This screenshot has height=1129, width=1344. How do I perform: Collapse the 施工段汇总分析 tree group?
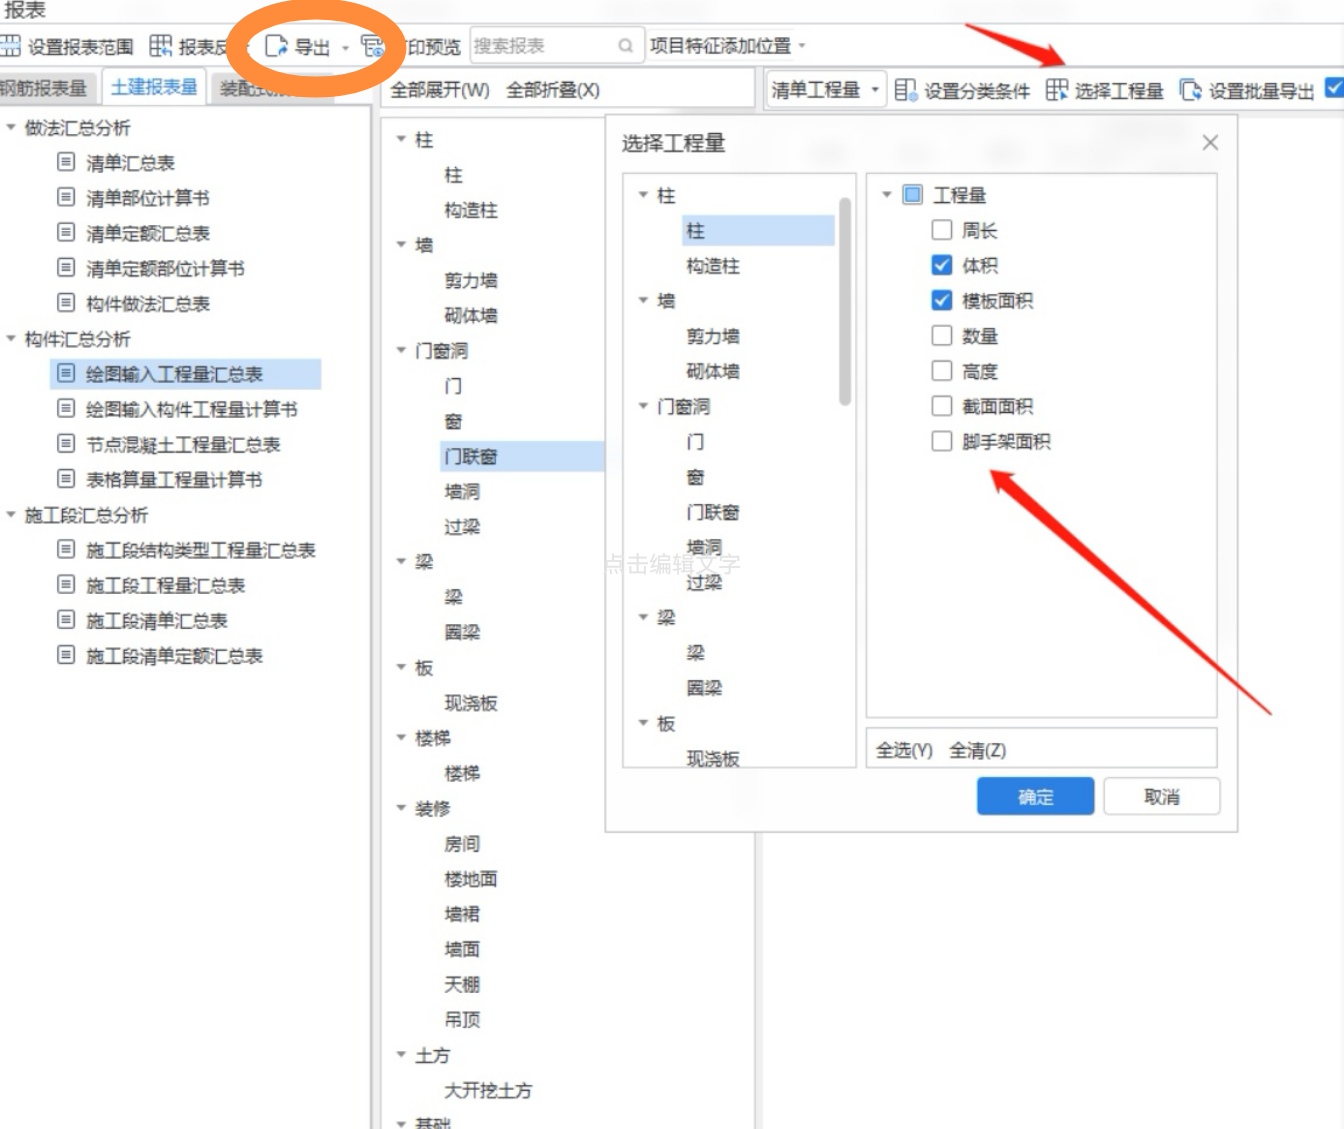[11, 514]
